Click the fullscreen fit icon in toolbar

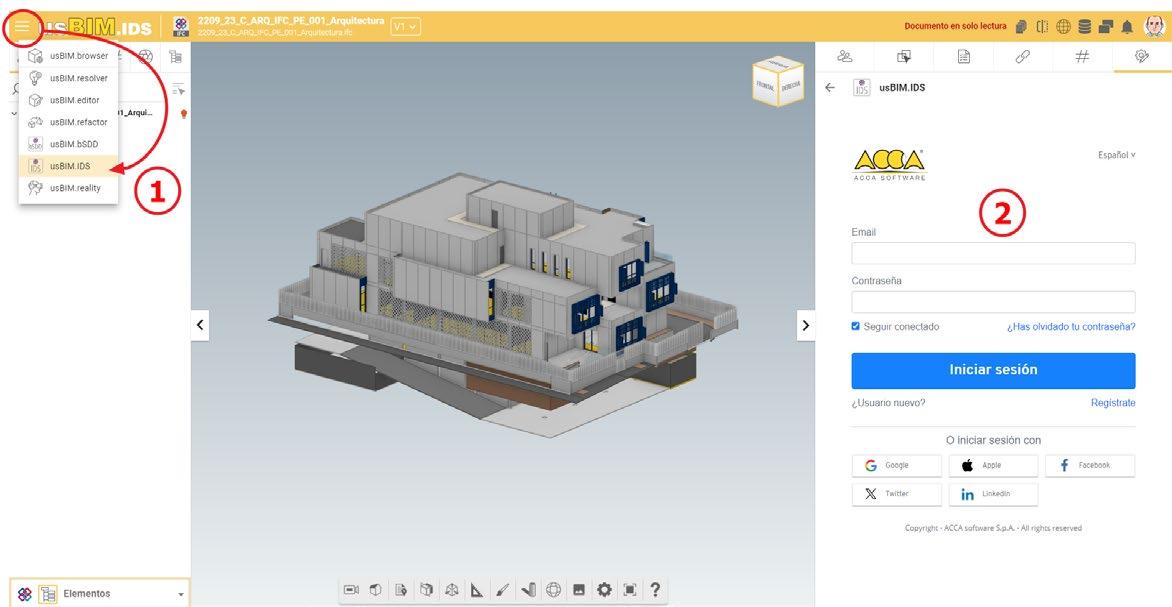point(630,590)
